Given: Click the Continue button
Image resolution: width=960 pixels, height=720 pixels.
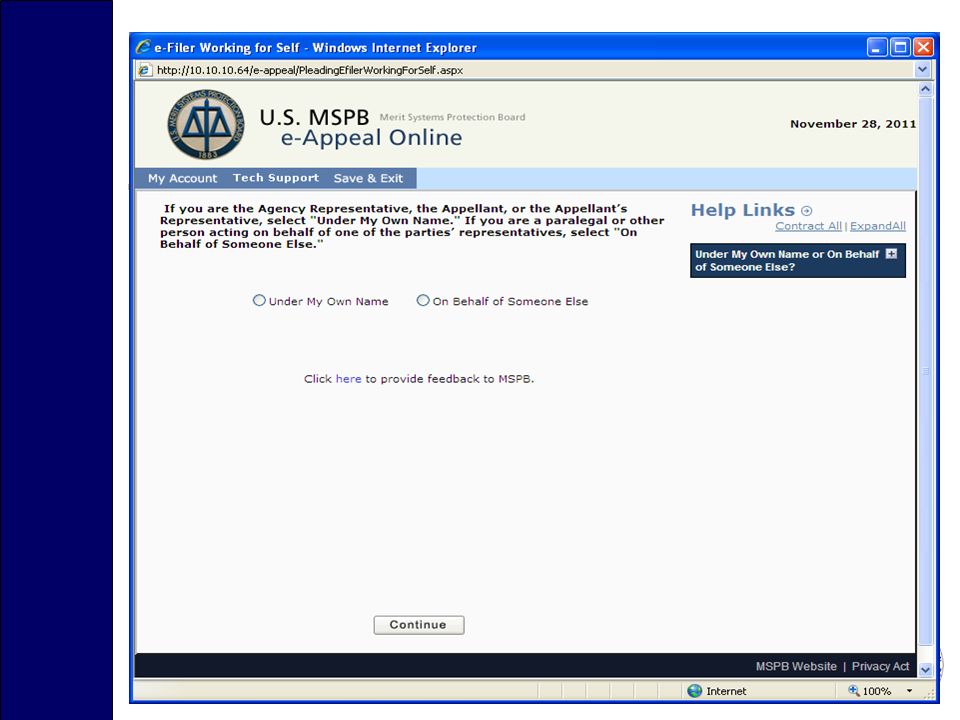Looking at the screenshot, I should tap(419, 624).
